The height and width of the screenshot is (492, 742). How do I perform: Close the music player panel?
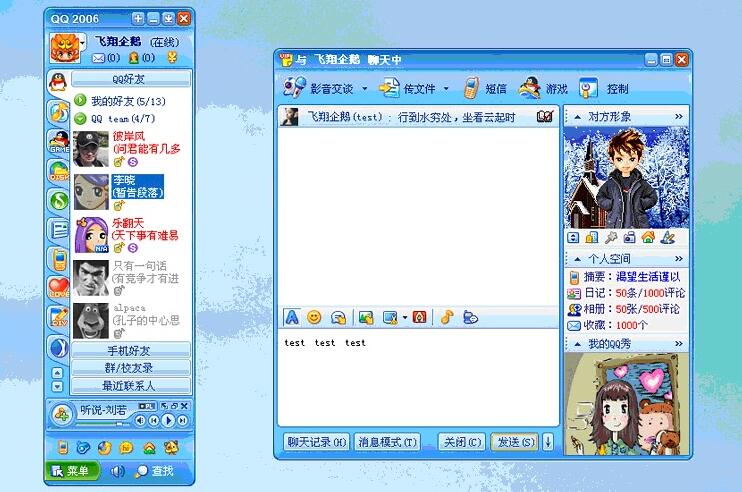[184, 406]
